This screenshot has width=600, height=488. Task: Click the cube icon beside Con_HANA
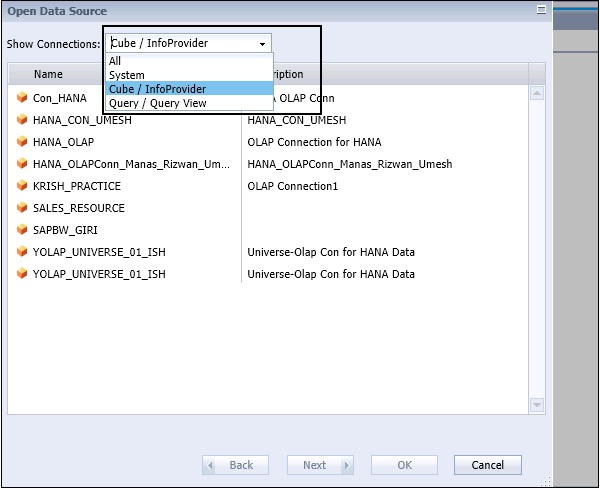[x=22, y=98]
